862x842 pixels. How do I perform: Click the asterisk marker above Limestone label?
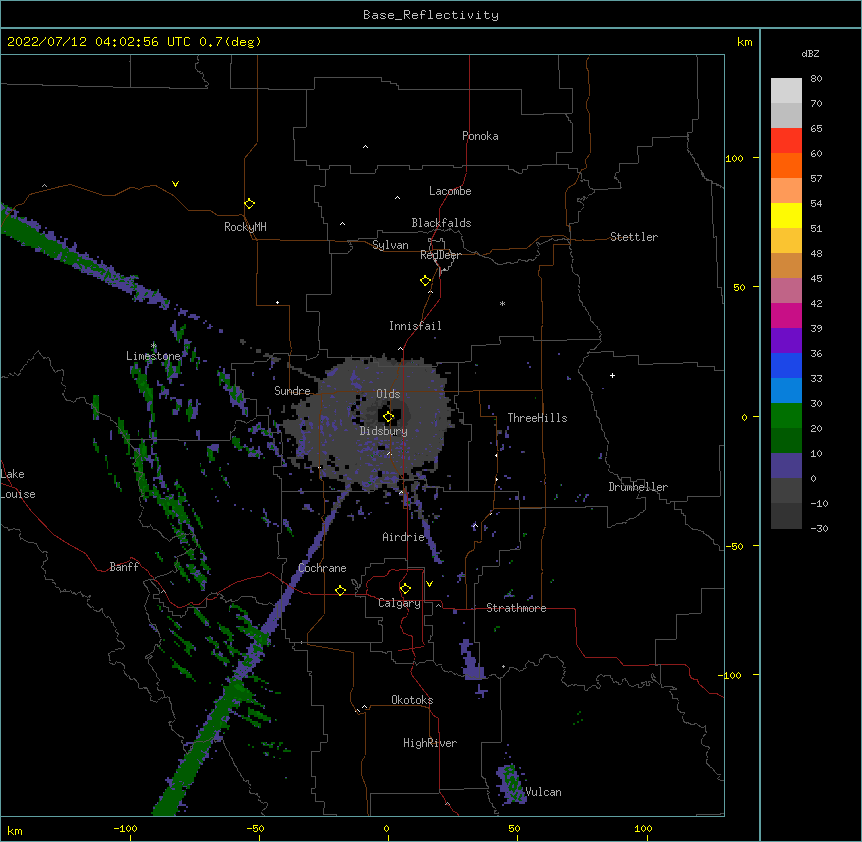[x=153, y=346]
